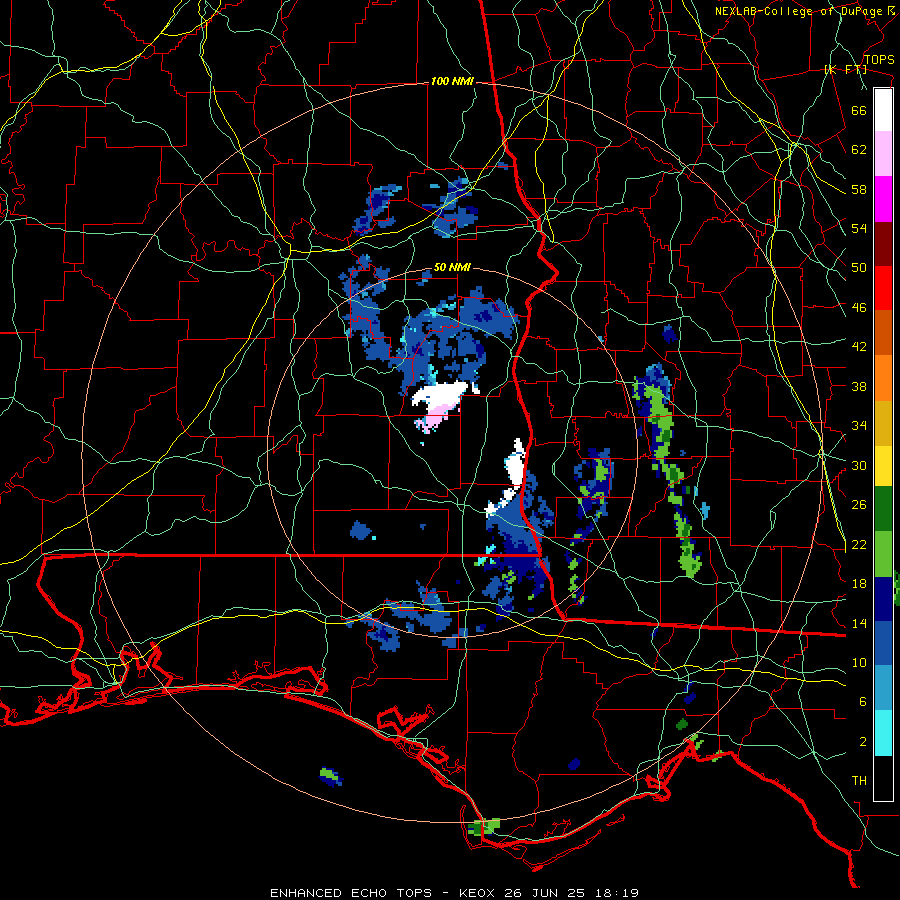Click the K FT units label
Image resolution: width=900 pixels, height=900 pixels.
tap(845, 69)
